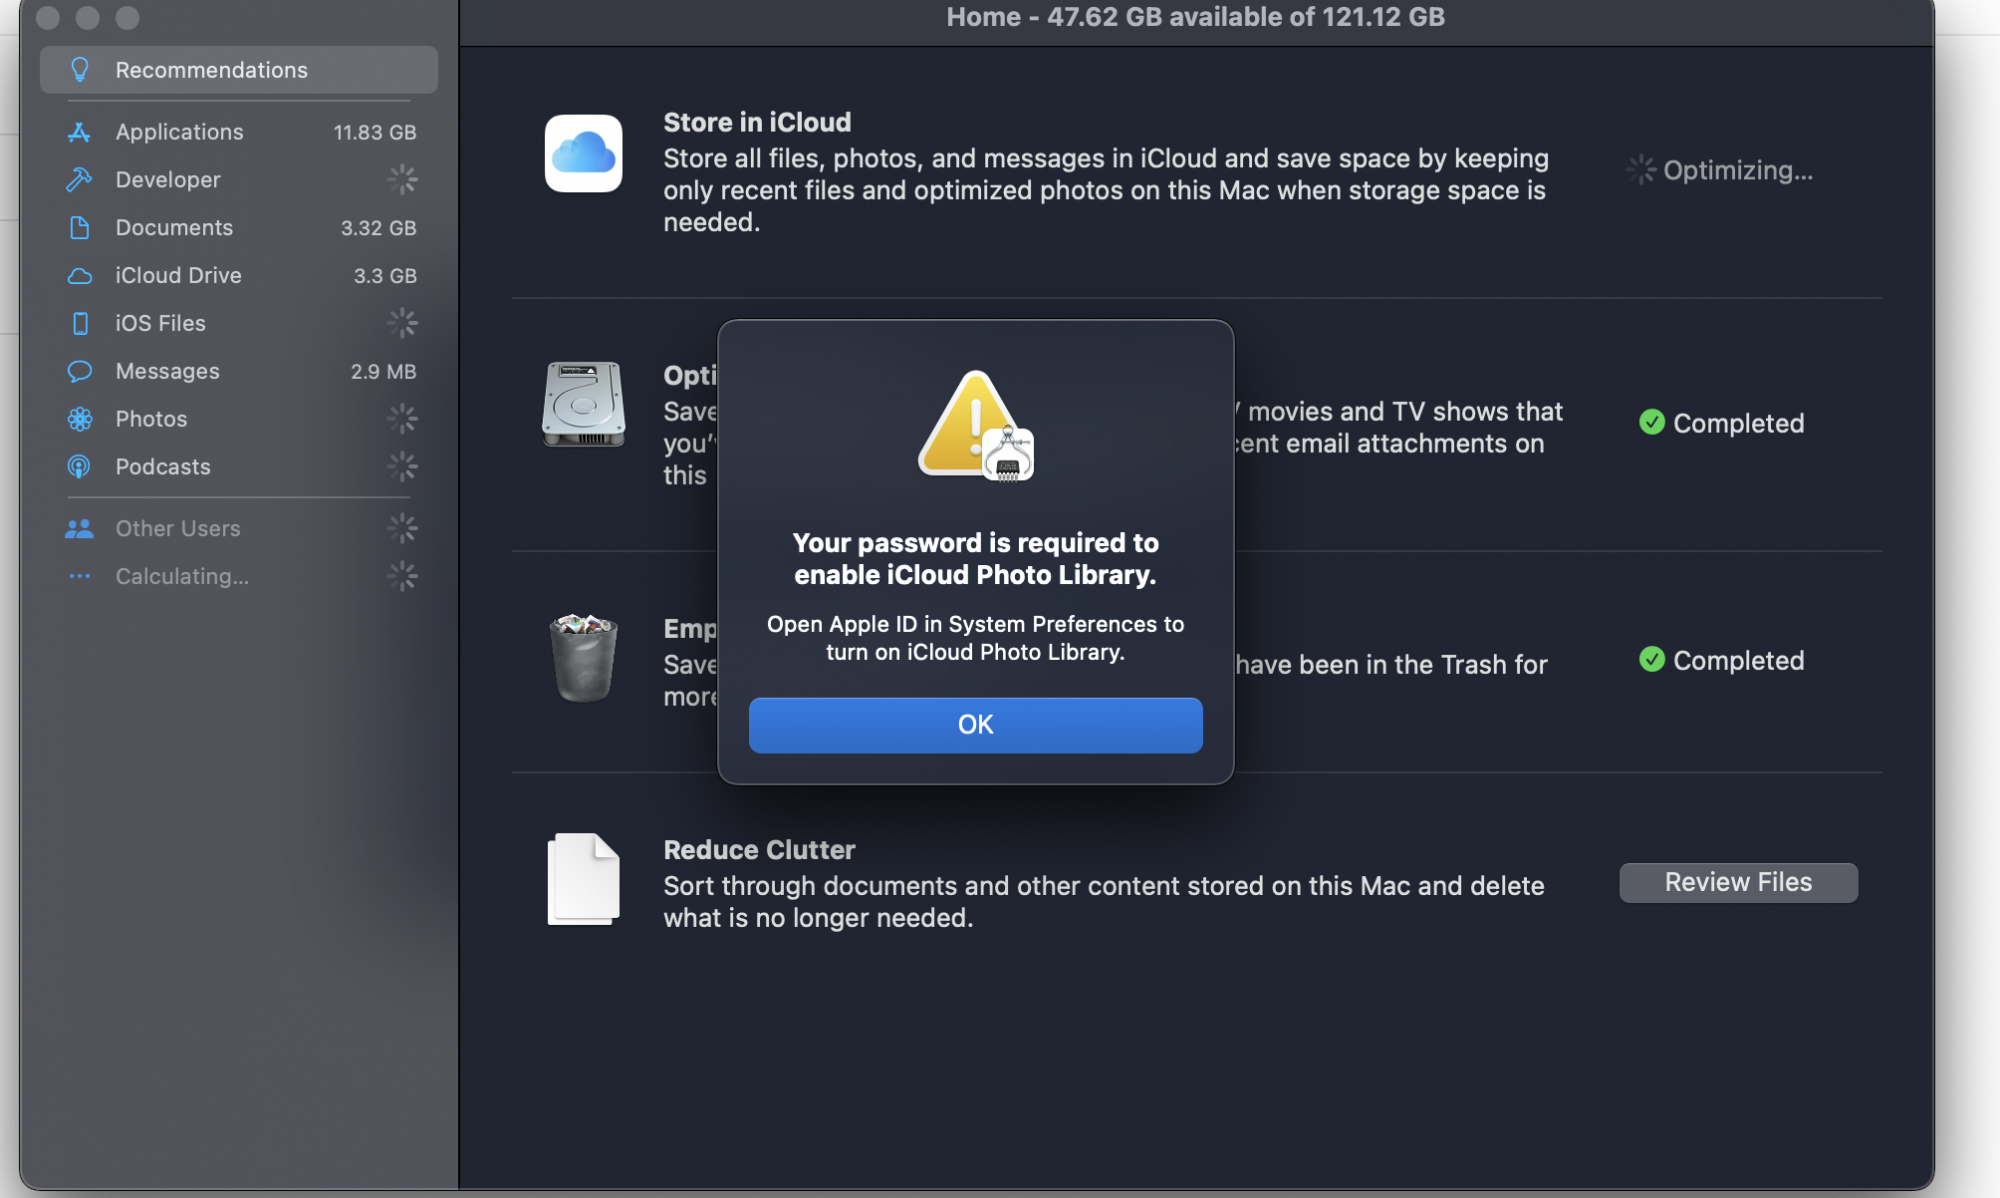The height and width of the screenshot is (1198, 2000).
Task: Select iCloud Drive in sidebar
Action: 238,276
